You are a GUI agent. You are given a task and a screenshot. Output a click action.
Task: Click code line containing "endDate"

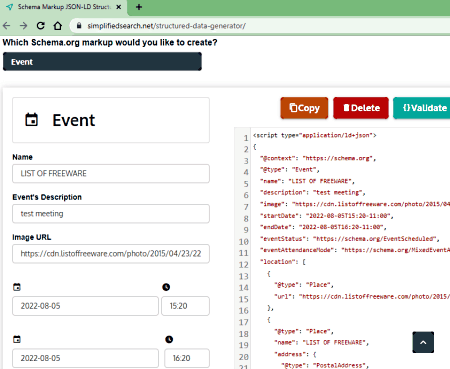[x=323, y=227]
